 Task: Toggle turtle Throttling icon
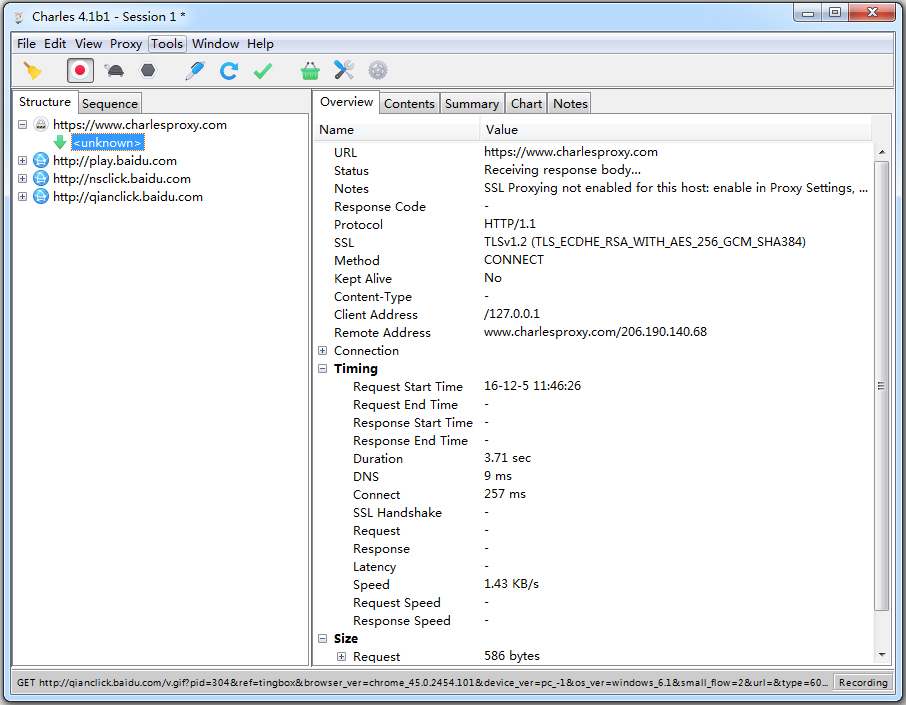coord(114,70)
